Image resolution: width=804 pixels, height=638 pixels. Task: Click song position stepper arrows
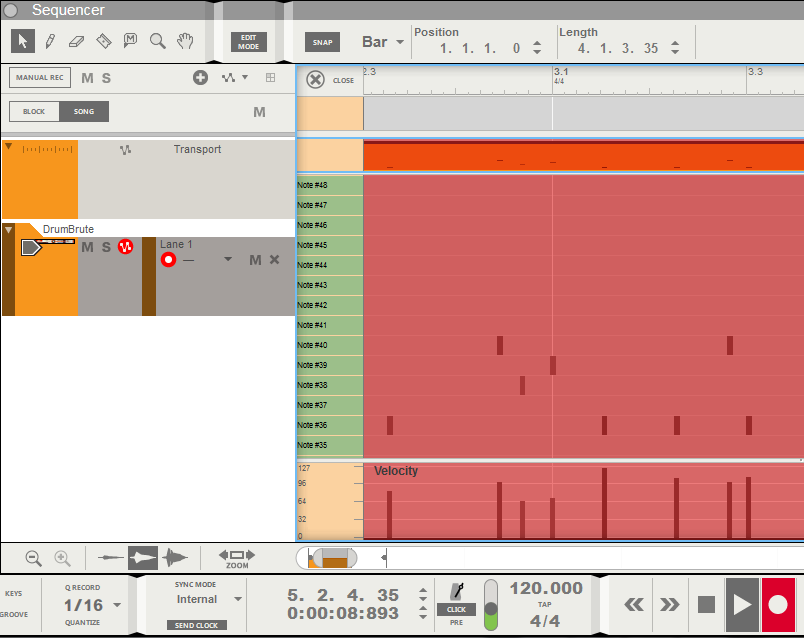coord(423,594)
